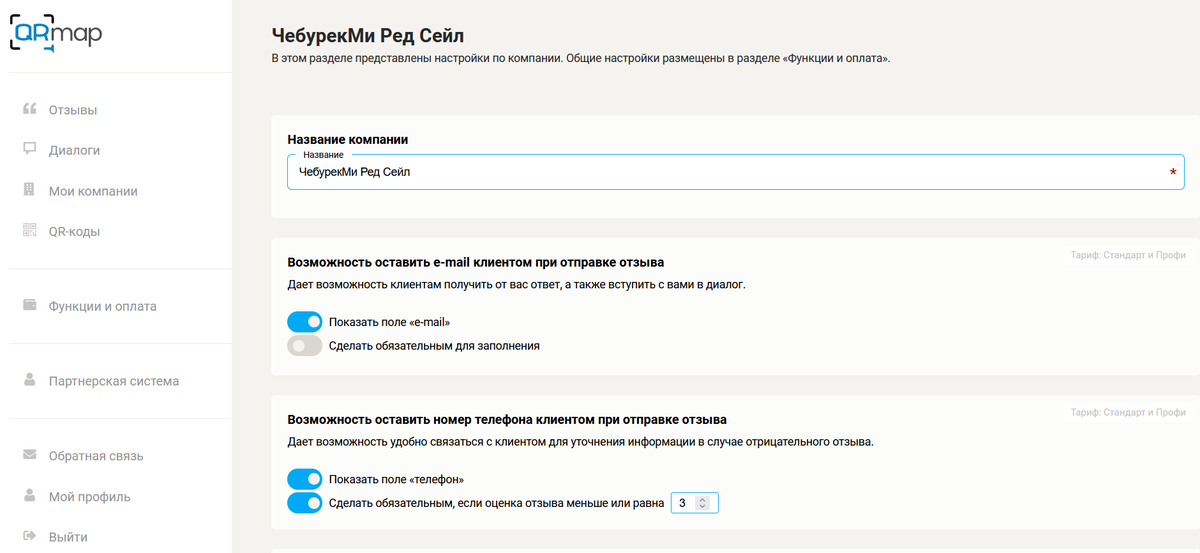Disable the mandatory phone by rating switch
This screenshot has height=553, width=1200.
(305, 503)
